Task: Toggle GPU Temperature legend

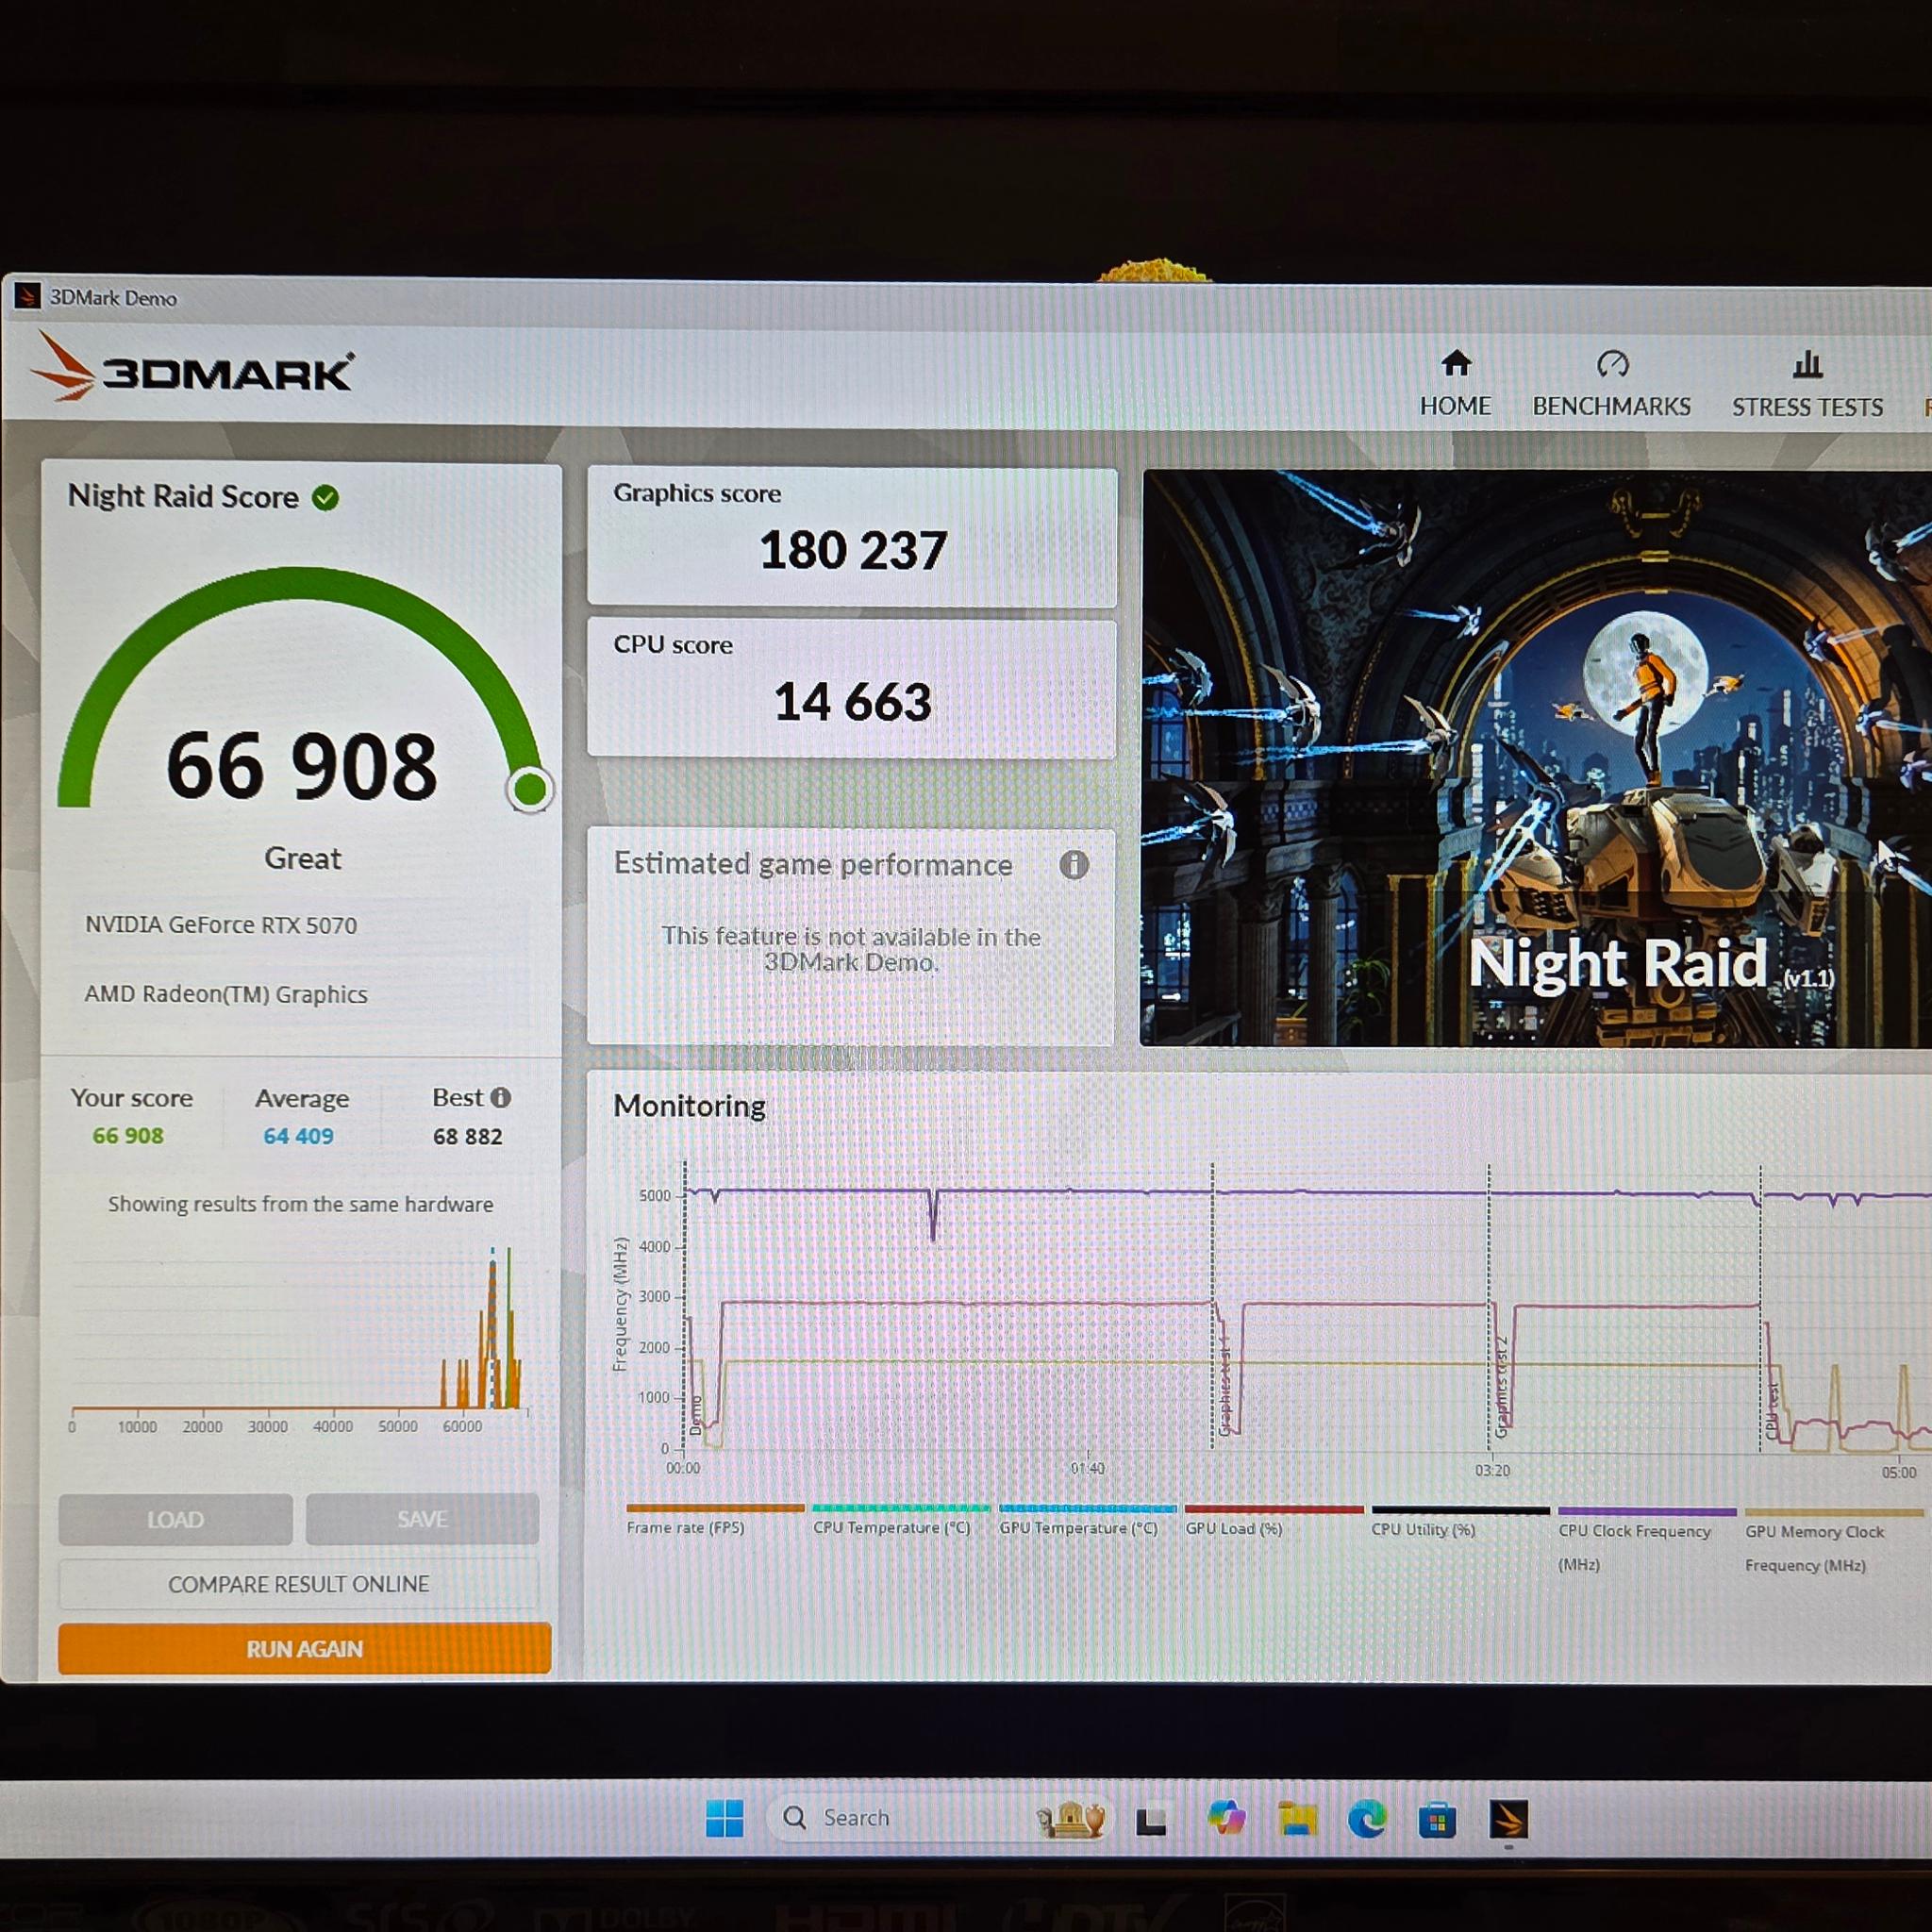Action: point(1087,1520)
